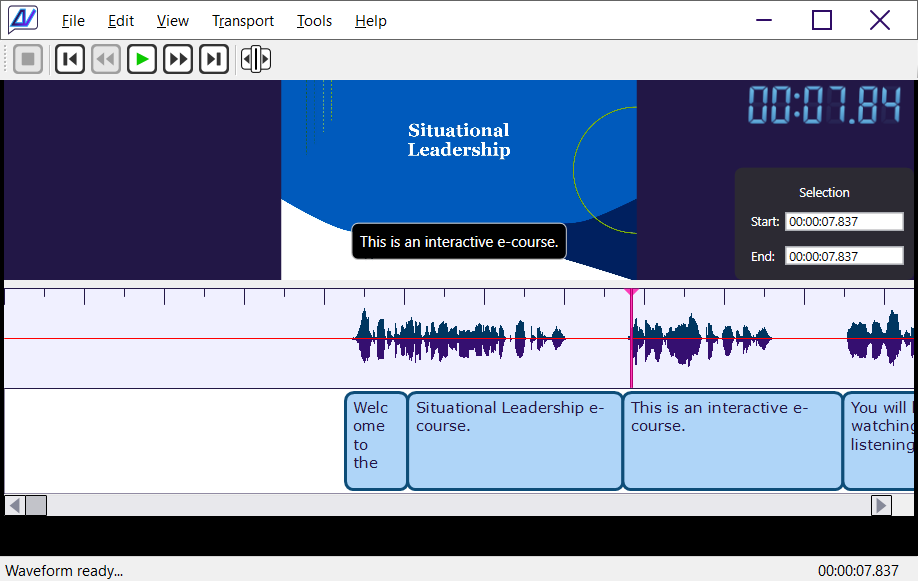Jump to end with skip-to-end button
The height and width of the screenshot is (582, 918).
click(214, 60)
